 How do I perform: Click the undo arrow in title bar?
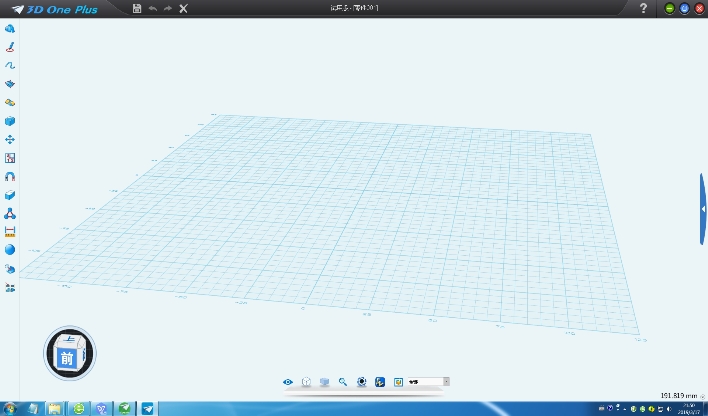(x=152, y=8)
